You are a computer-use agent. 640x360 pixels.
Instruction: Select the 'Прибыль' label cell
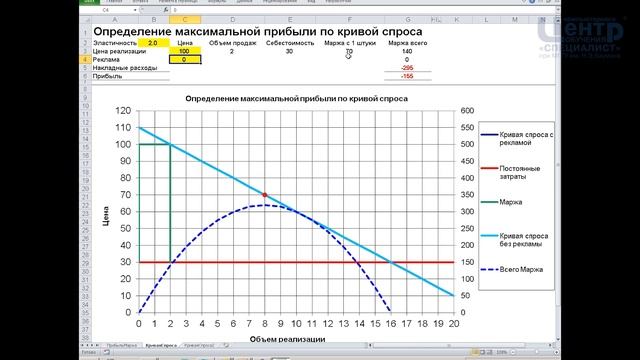pyautogui.click(x=107, y=76)
